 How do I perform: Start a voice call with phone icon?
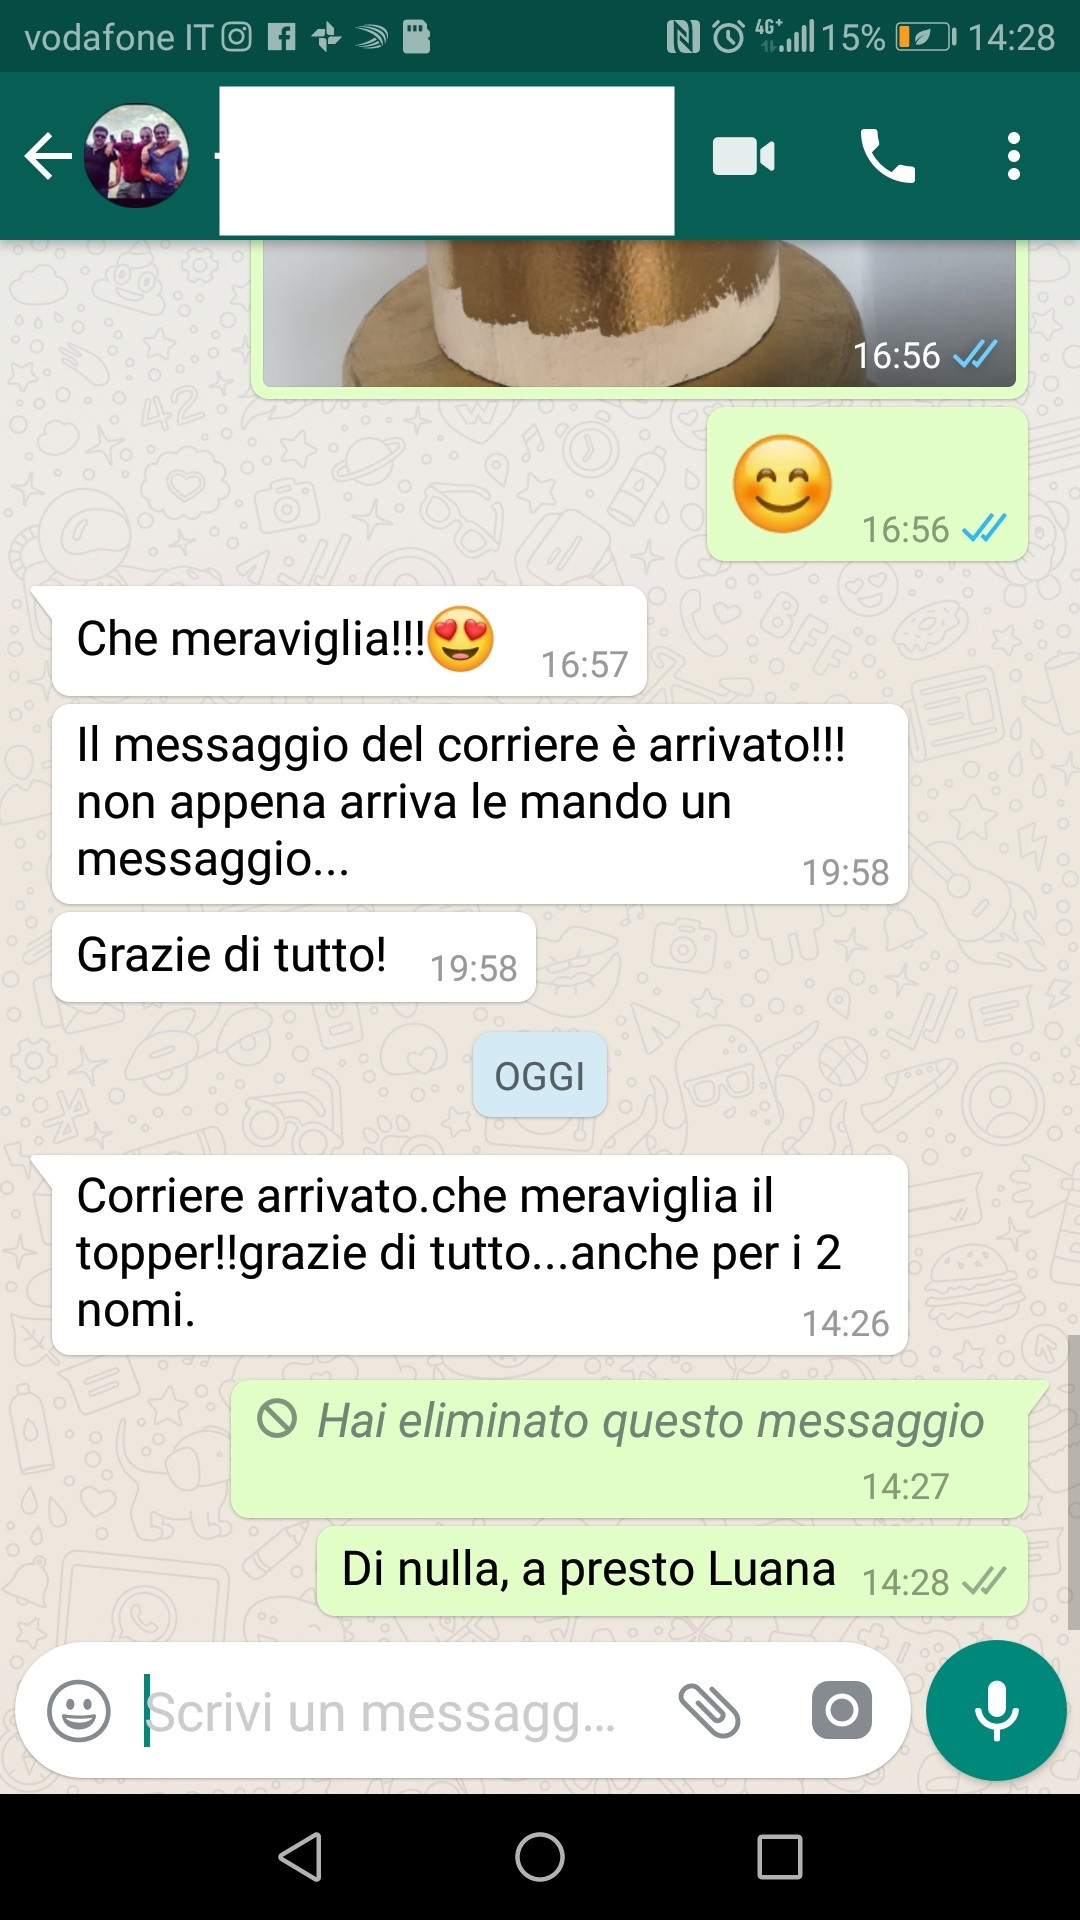(x=887, y=156)
